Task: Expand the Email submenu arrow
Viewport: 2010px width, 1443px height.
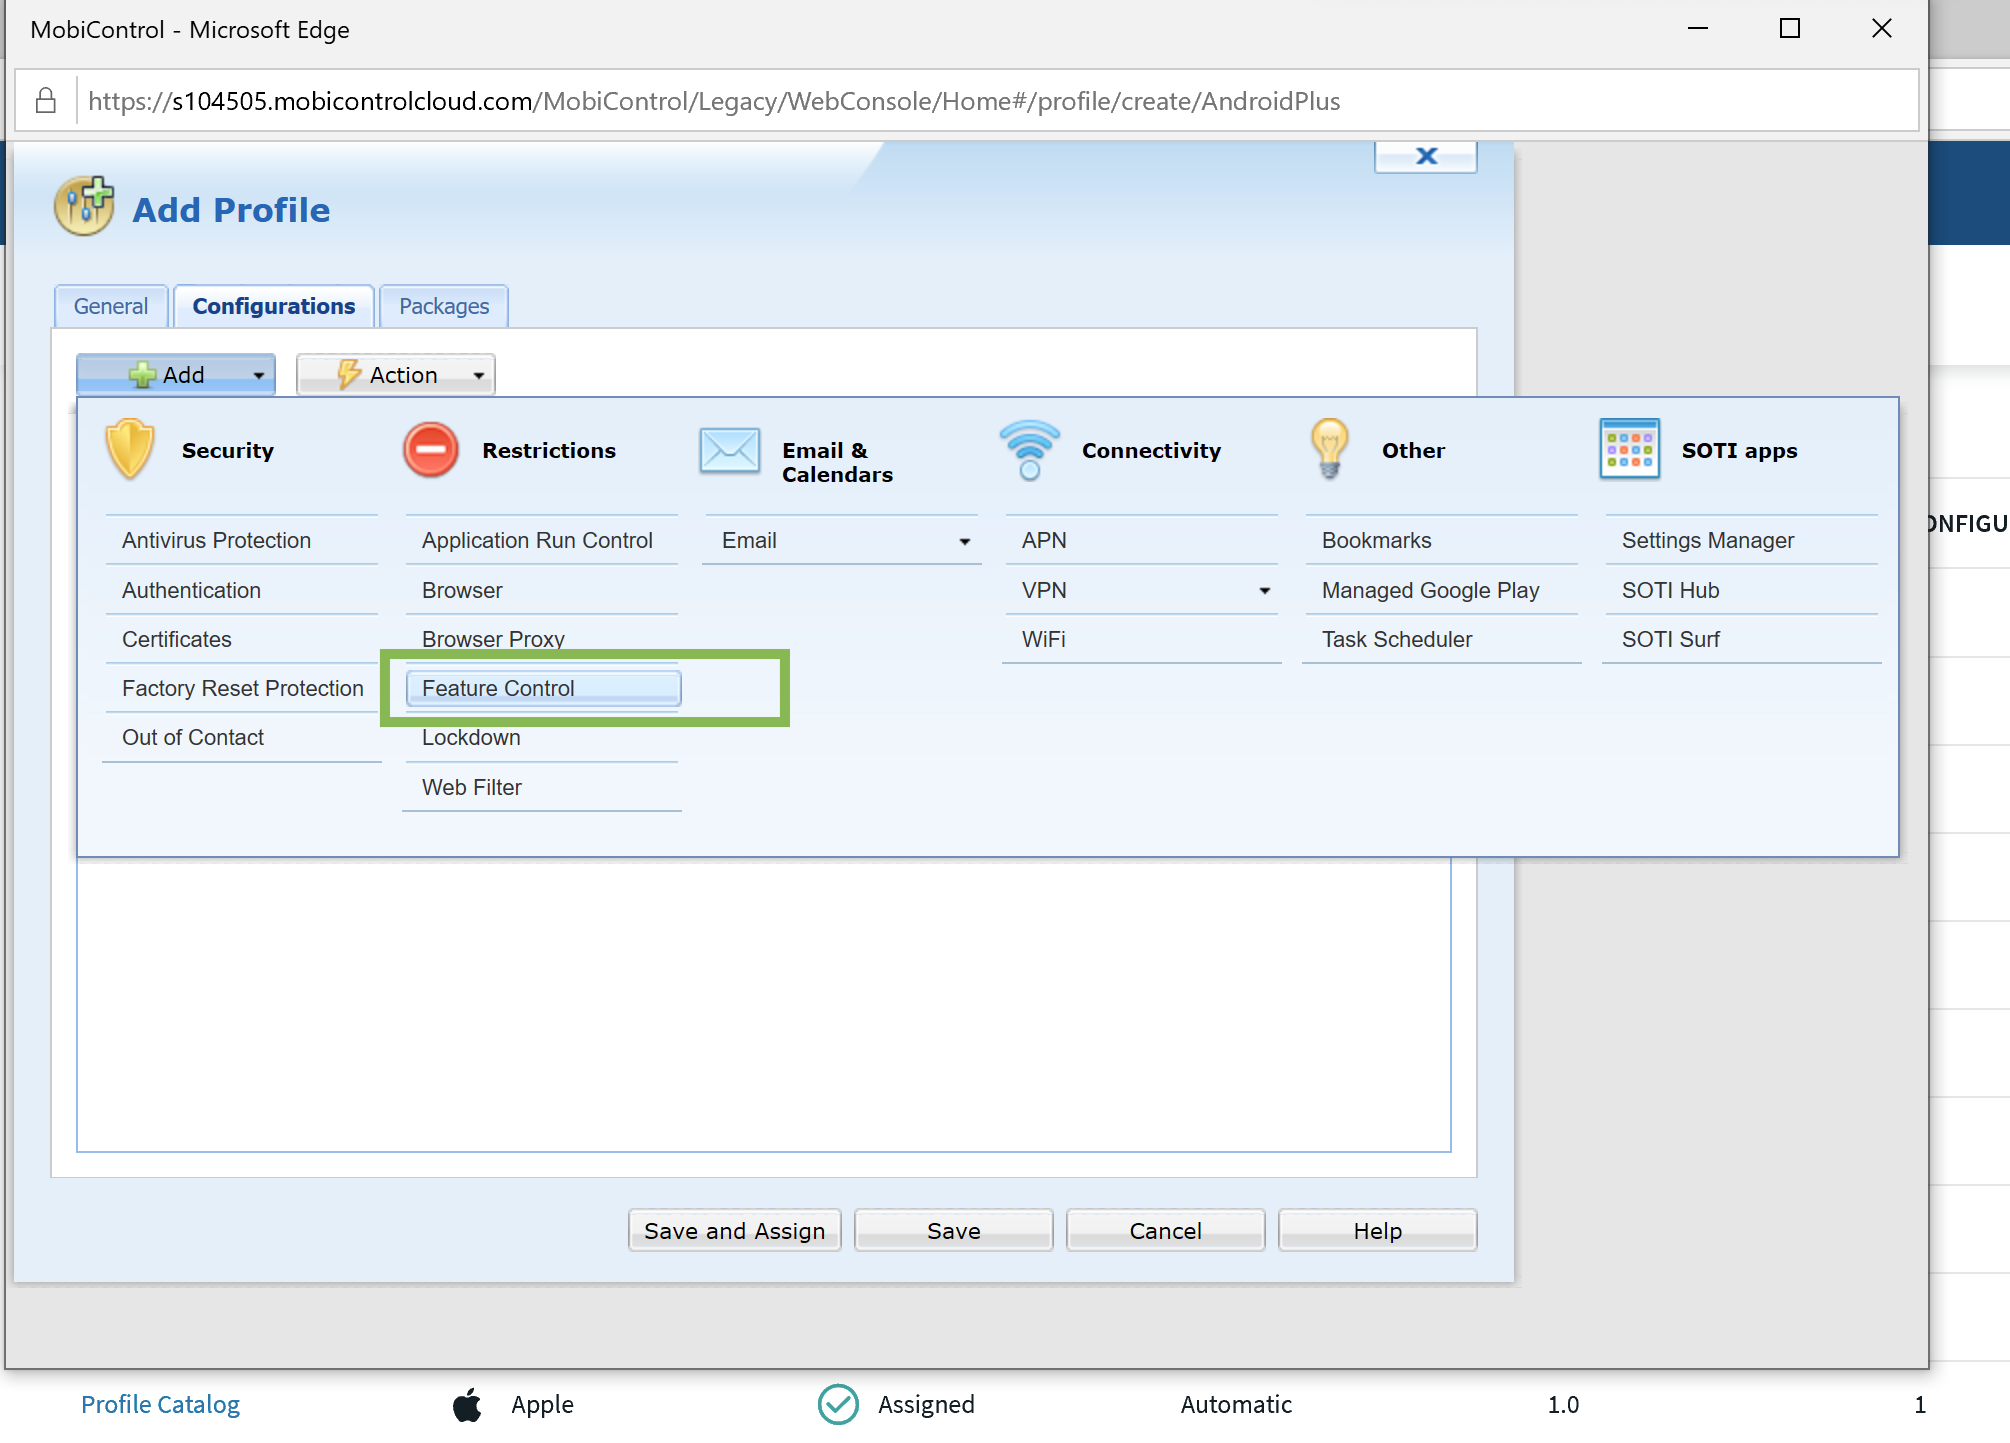Action: click(965, 541)
